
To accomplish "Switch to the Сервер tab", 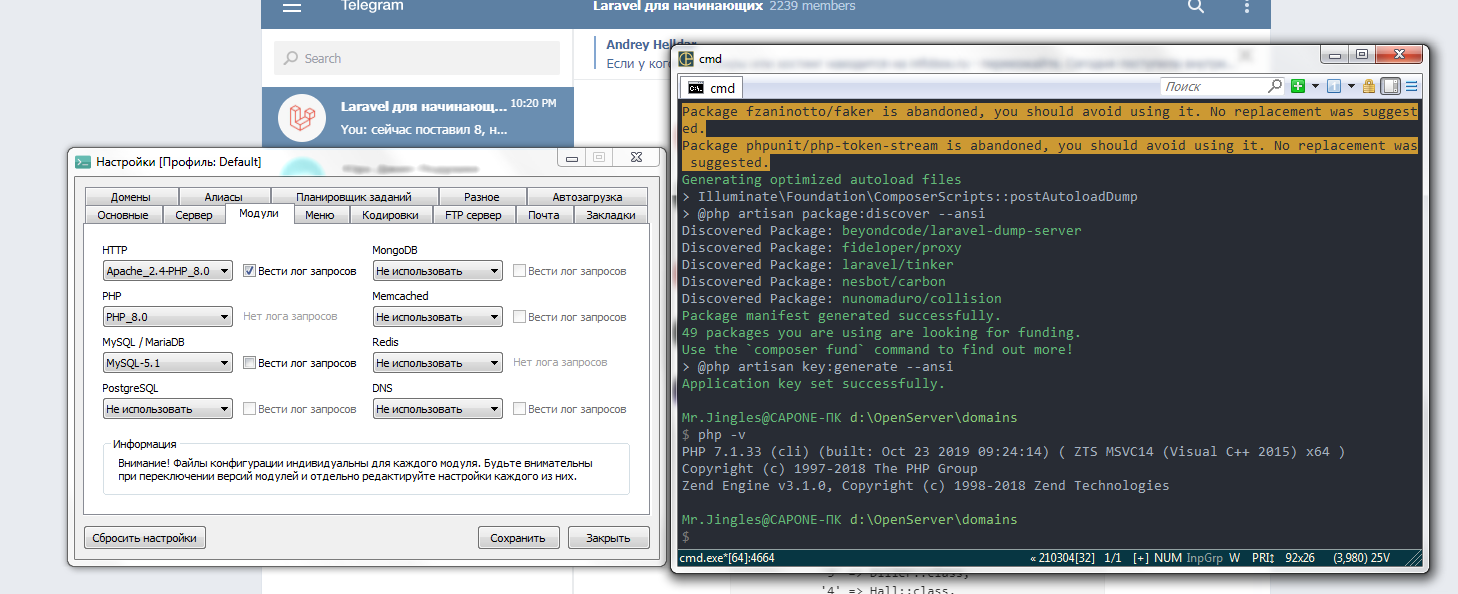I will coord(194,215).
